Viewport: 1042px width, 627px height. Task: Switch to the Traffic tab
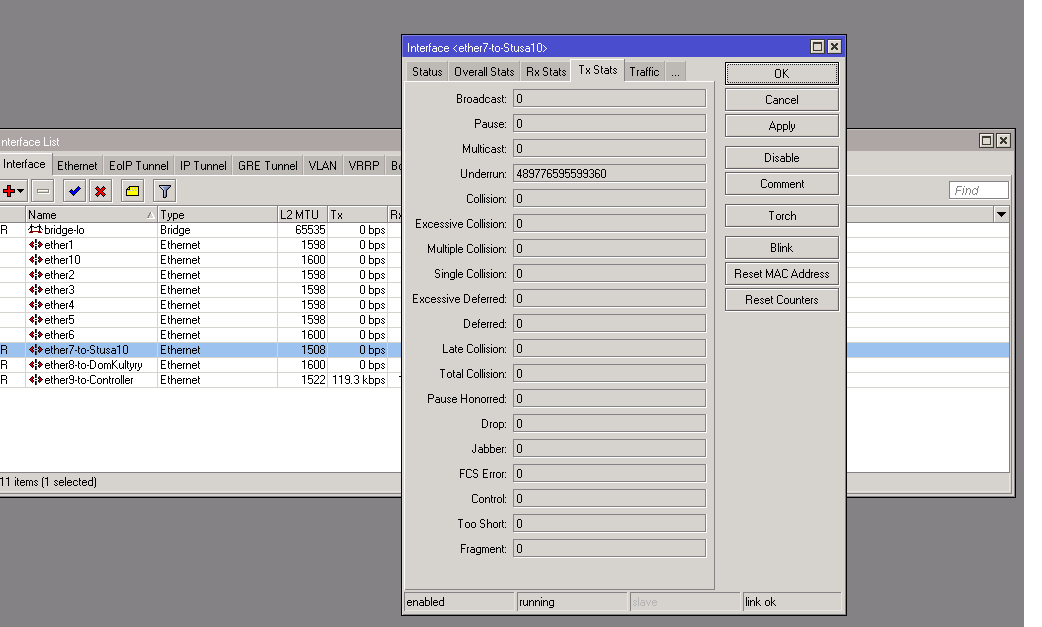pyautogui.click(x=644, y=72)
